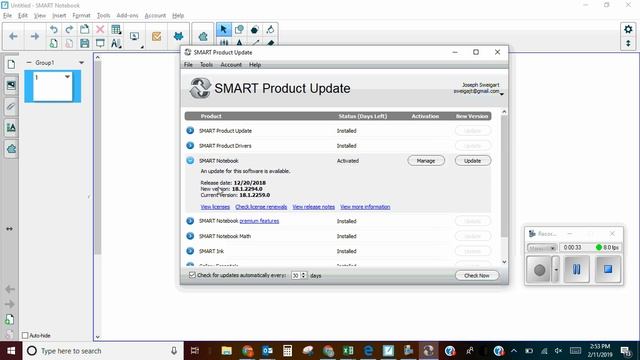Open the Page Sorter sidebar tab

coord(11,64)
